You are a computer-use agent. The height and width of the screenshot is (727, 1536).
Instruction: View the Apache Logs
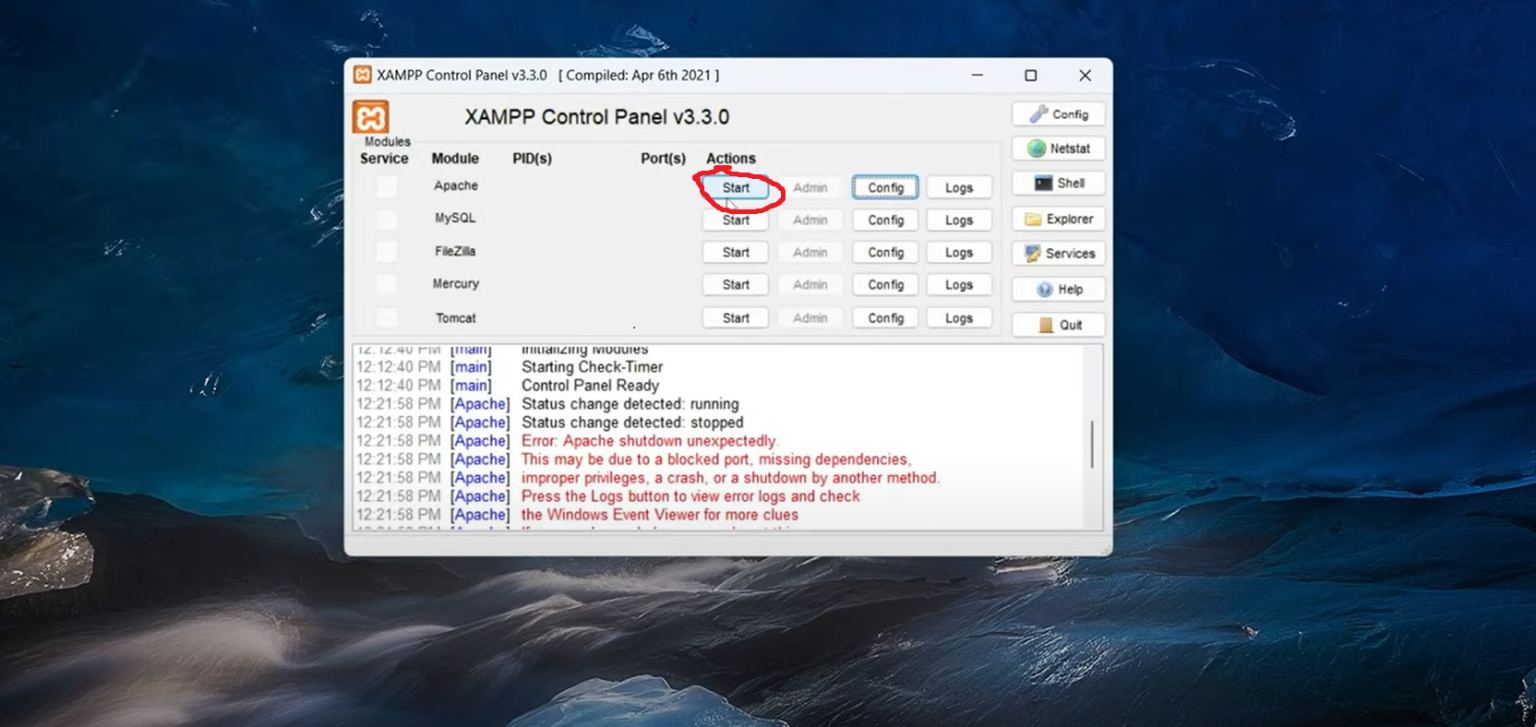958,188
